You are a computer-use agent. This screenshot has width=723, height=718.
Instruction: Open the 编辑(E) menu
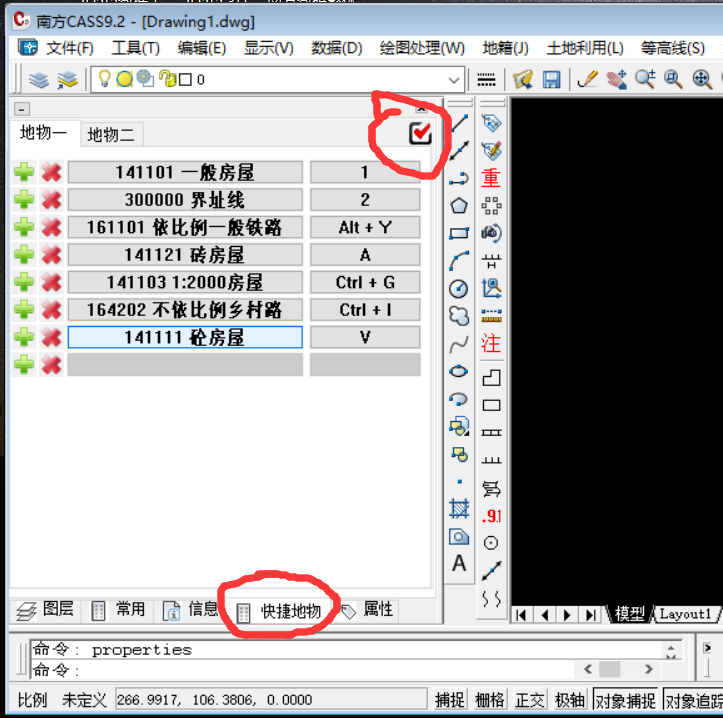pos(201,48)
